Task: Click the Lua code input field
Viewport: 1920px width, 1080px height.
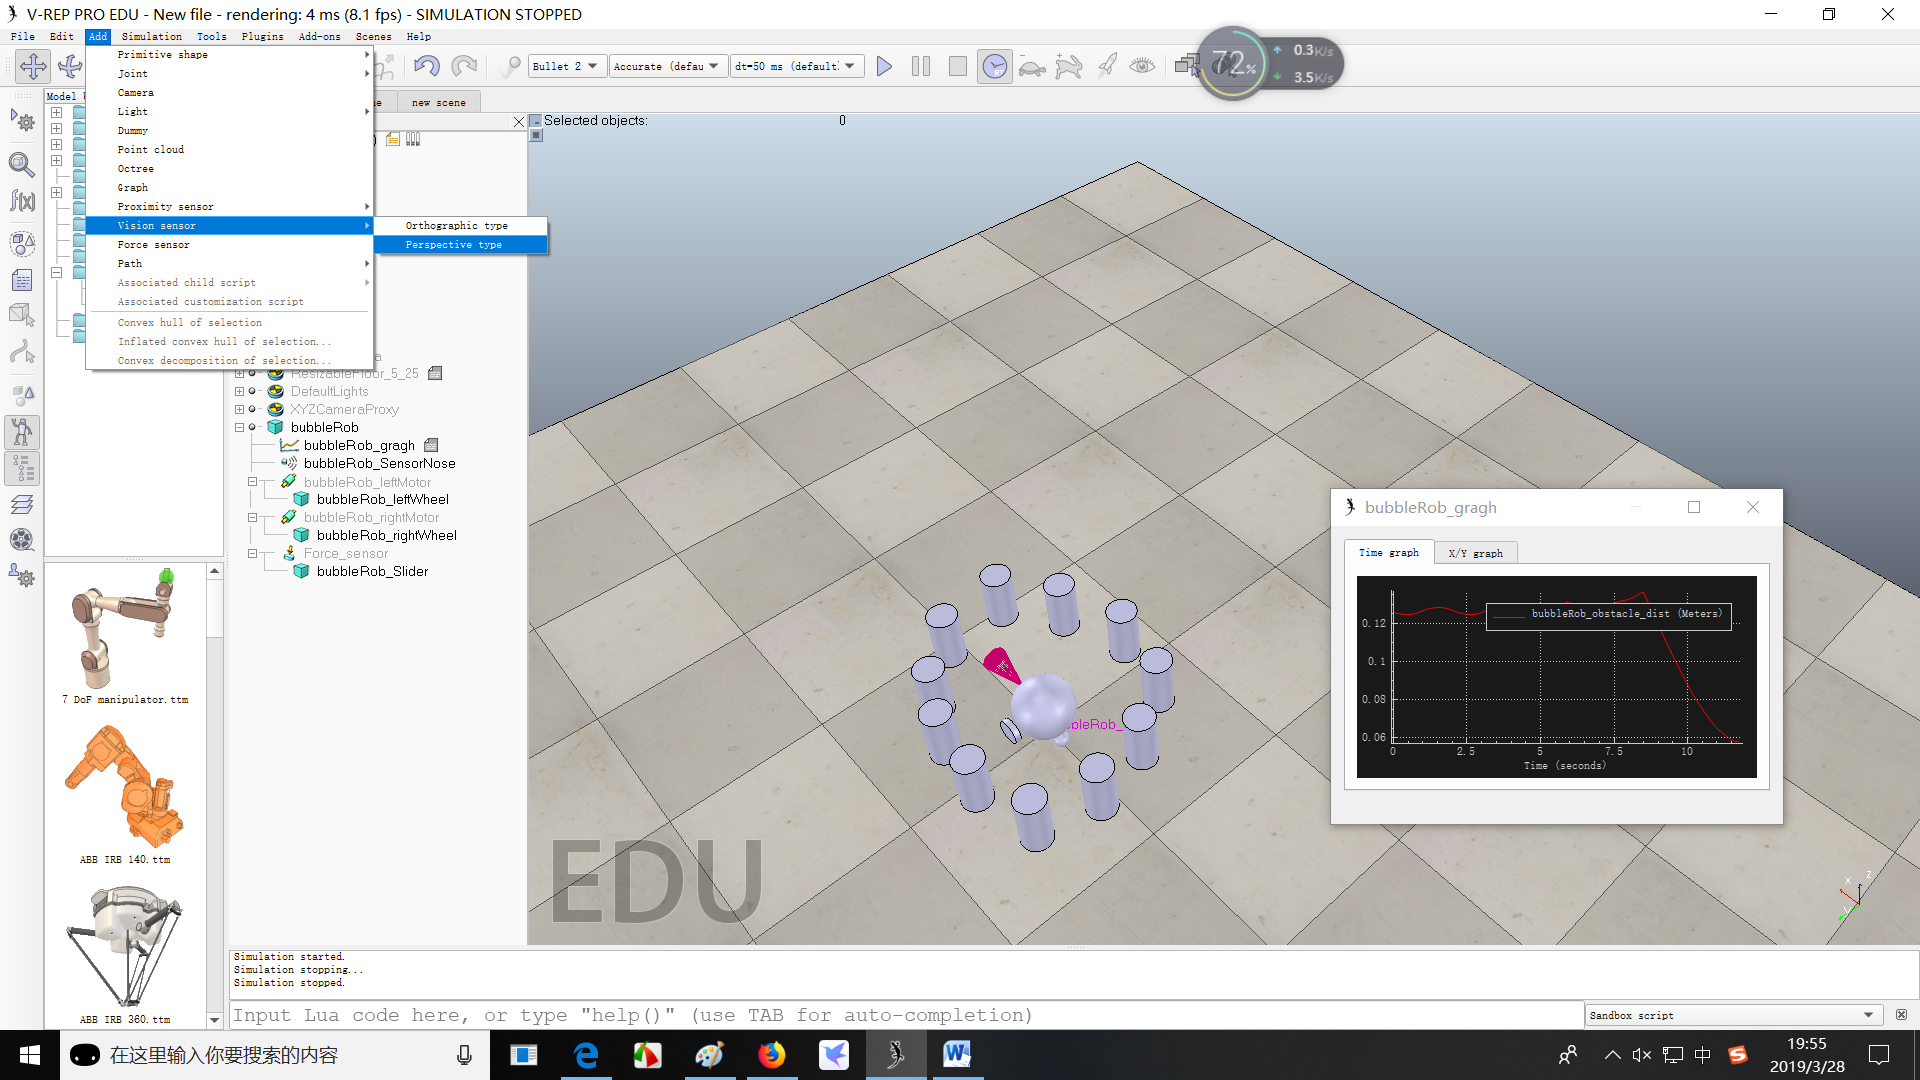Action: click(905, 1015)
